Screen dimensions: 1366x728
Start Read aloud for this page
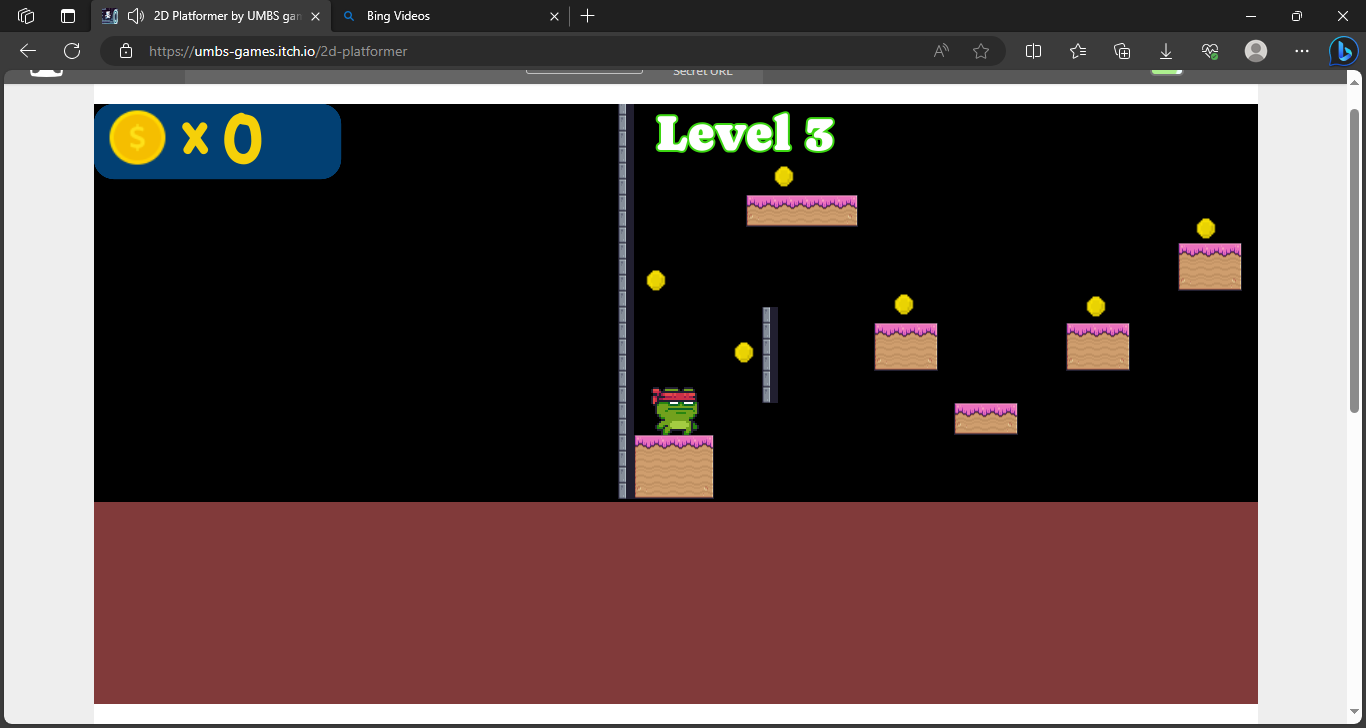coord(941,51)
